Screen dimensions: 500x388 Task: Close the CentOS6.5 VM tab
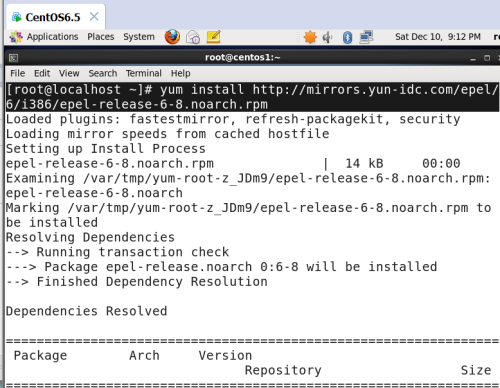point(94,16)
